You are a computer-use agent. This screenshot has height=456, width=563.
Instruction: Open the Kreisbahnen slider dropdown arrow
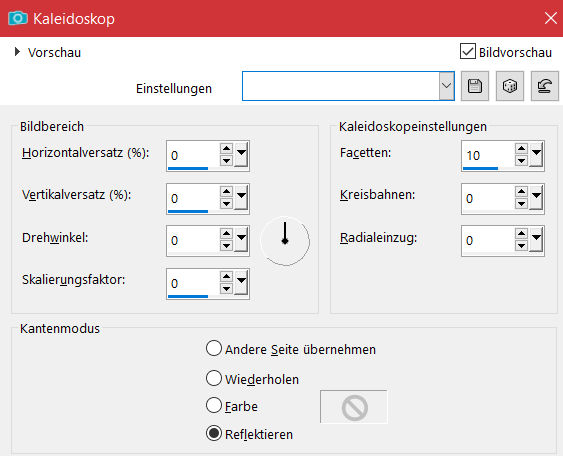click(536, 197)
